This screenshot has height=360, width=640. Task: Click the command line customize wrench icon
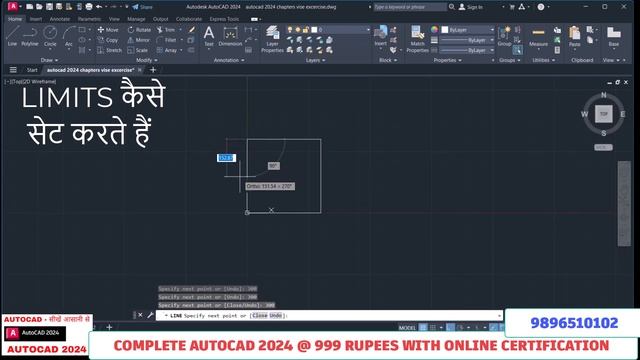(x=150, y=315)
